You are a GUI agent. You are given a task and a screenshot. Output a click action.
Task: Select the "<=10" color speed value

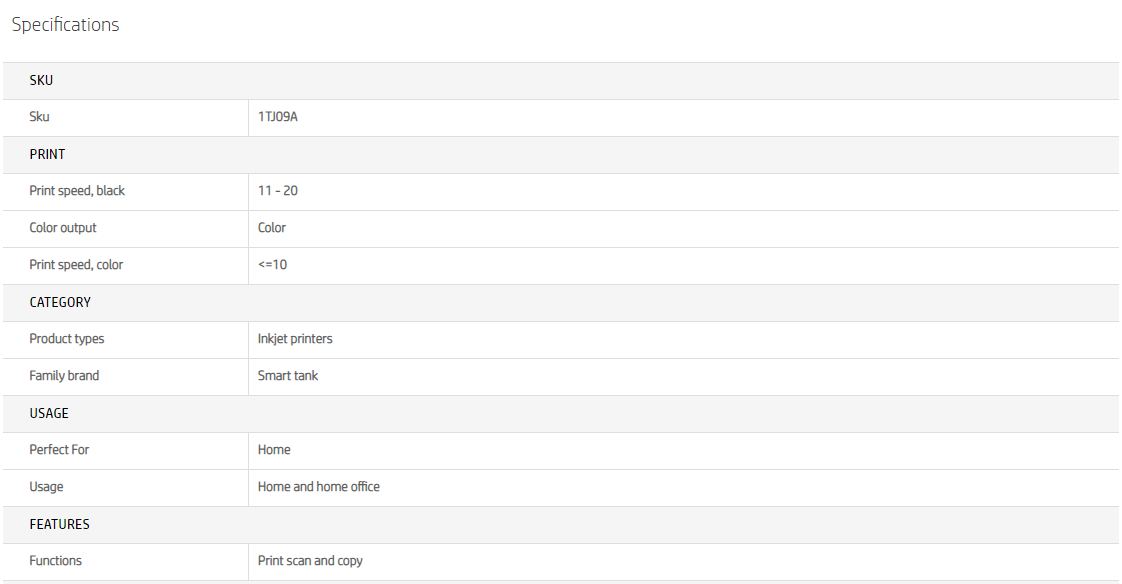272,265
